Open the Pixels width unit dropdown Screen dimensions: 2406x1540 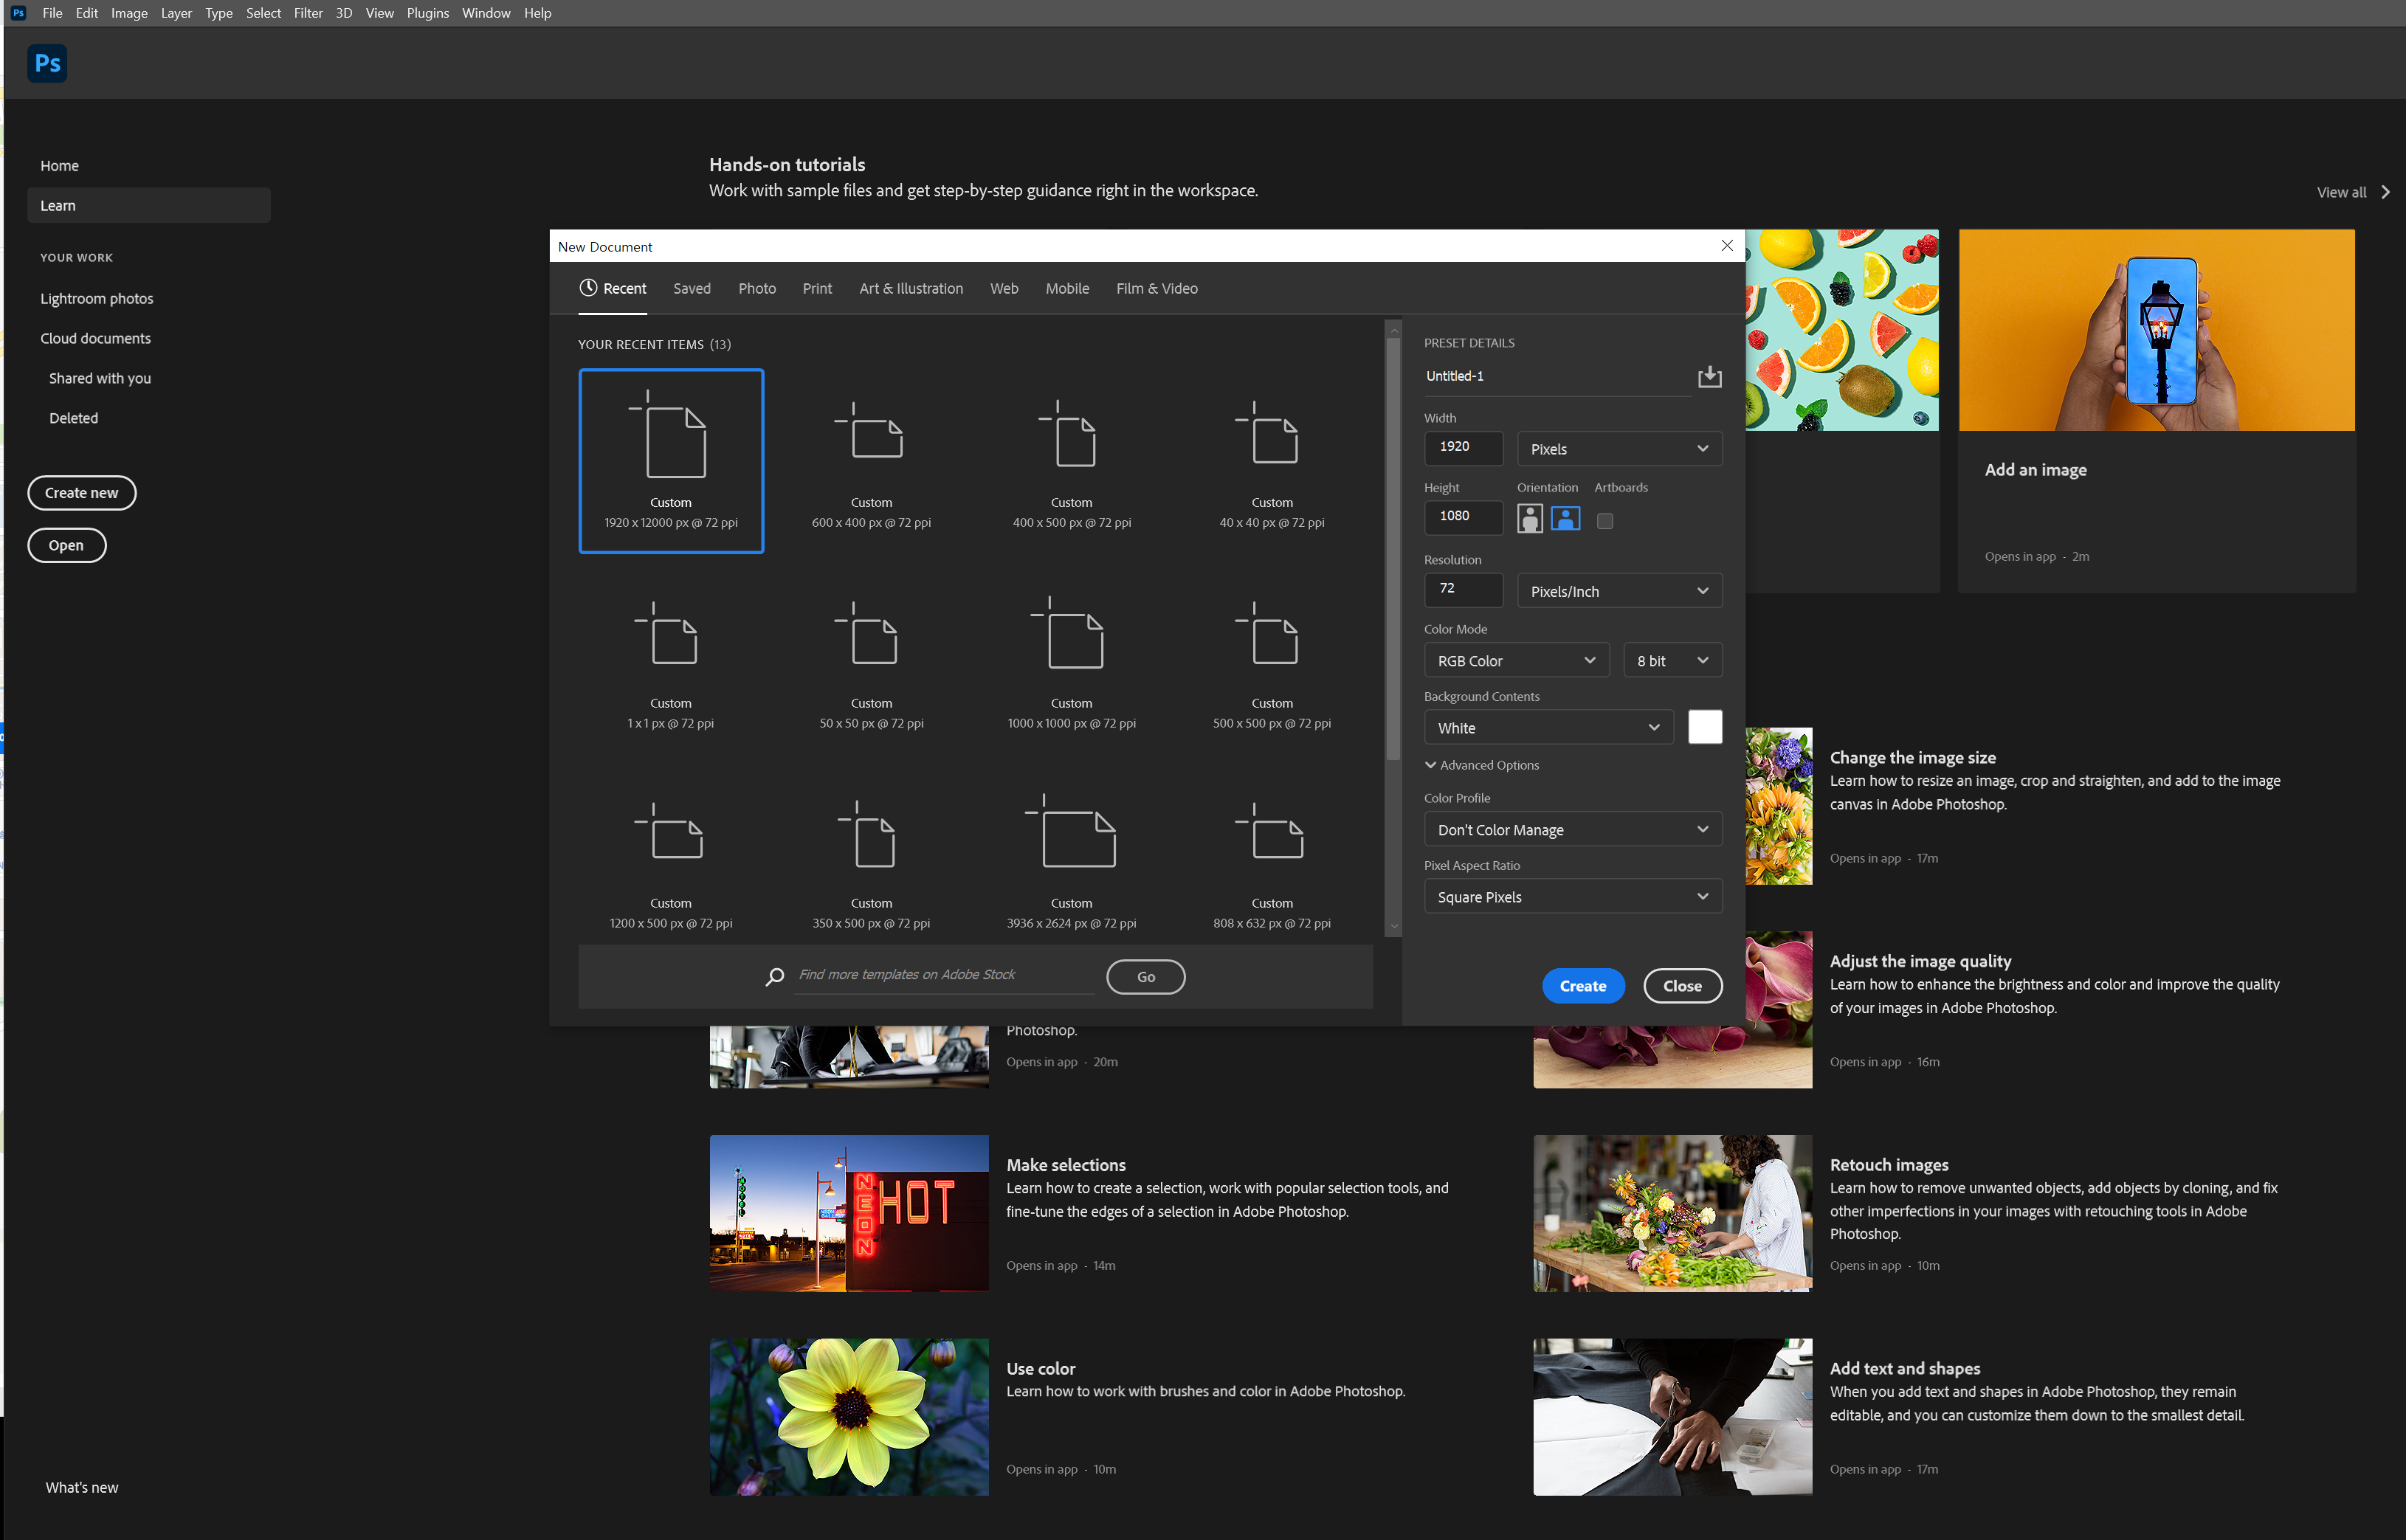point(1618,448)
